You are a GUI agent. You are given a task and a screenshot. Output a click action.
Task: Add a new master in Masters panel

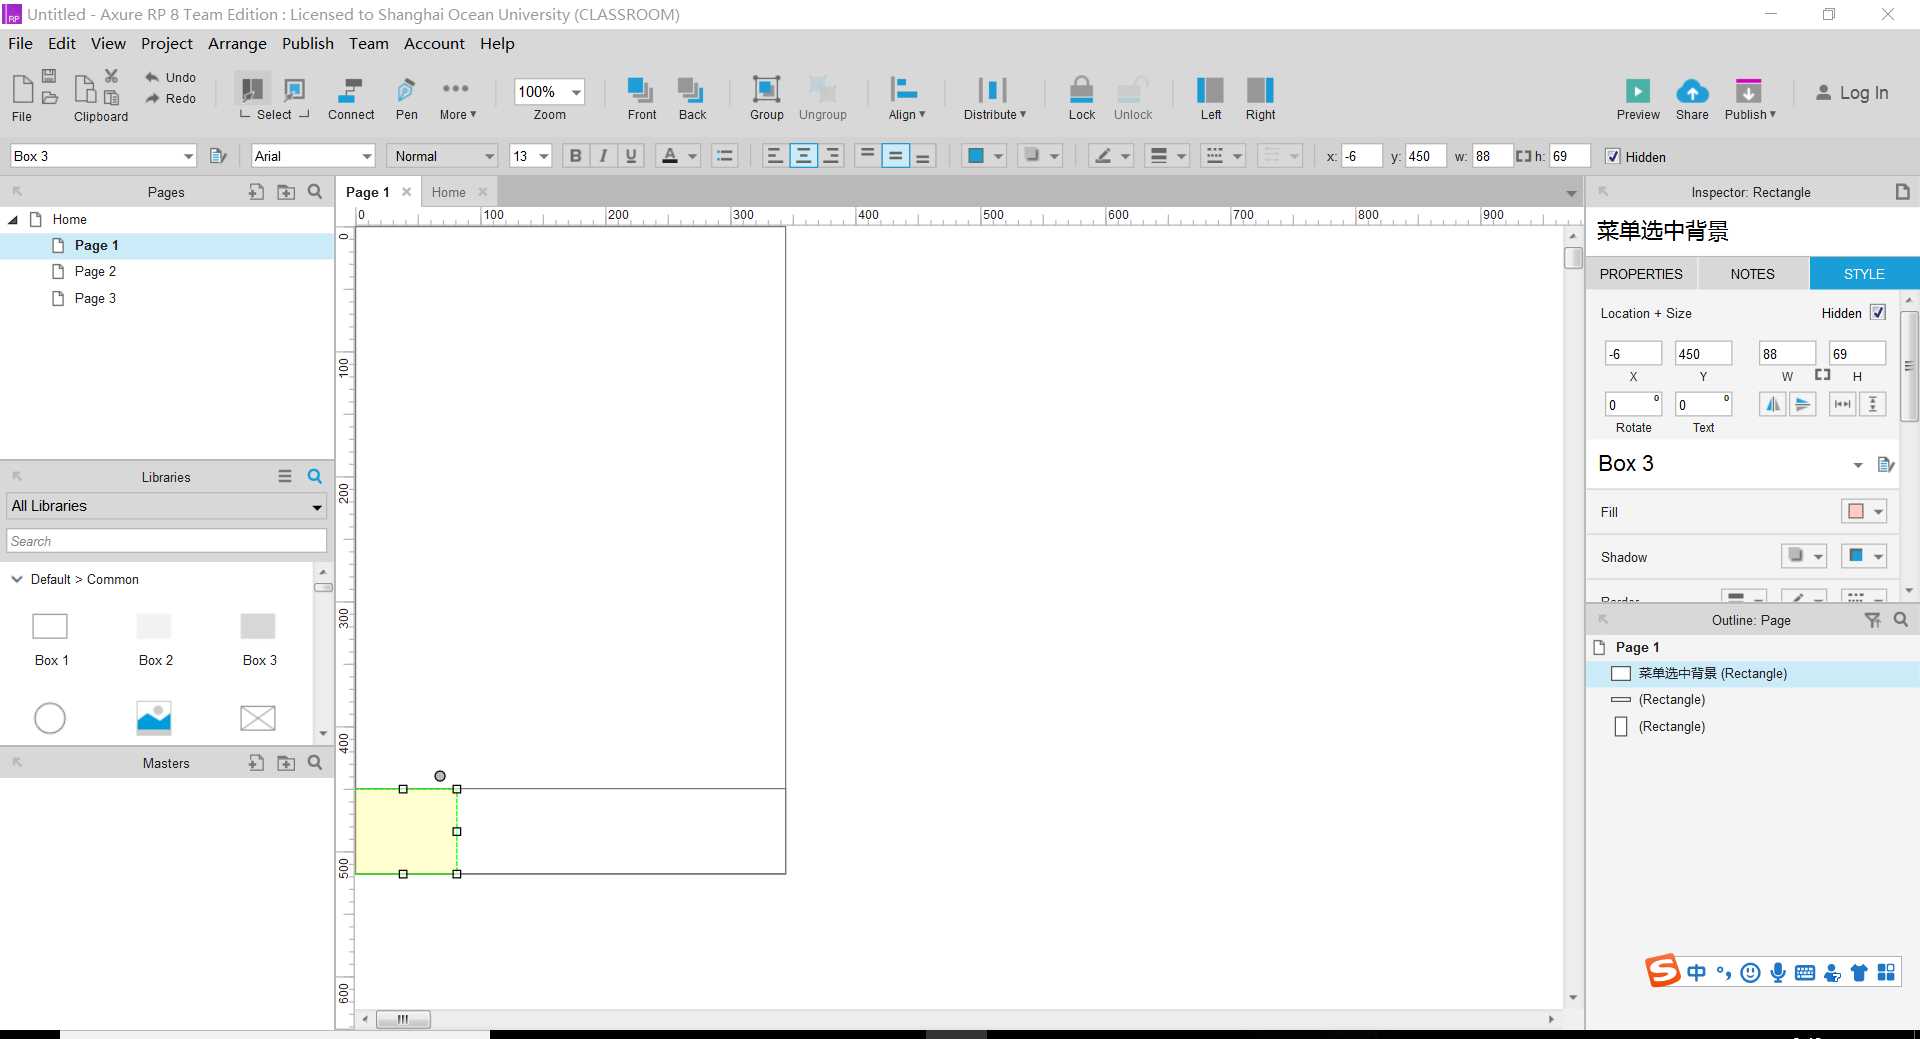click(x=257, y=763)
